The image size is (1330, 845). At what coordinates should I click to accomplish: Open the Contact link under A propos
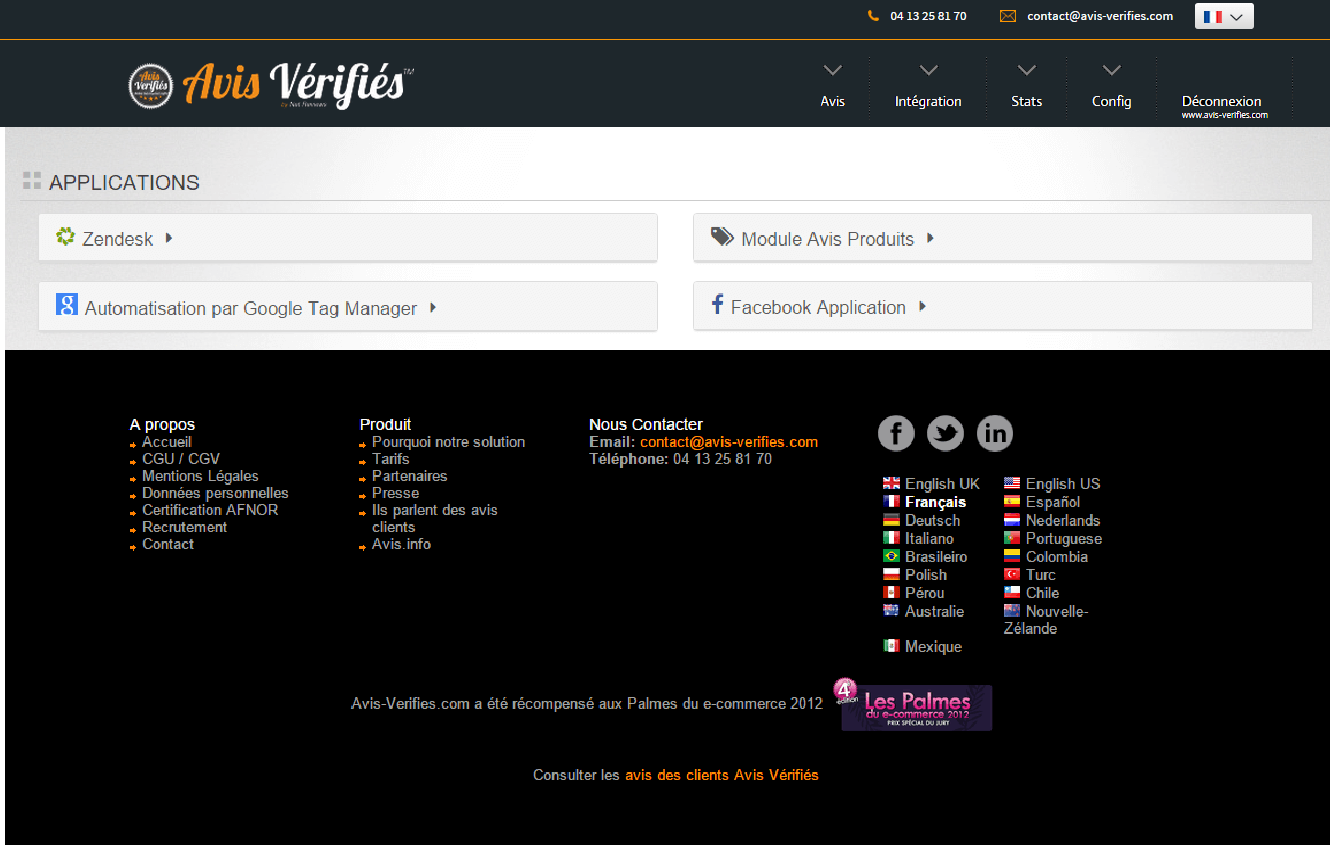168,544
